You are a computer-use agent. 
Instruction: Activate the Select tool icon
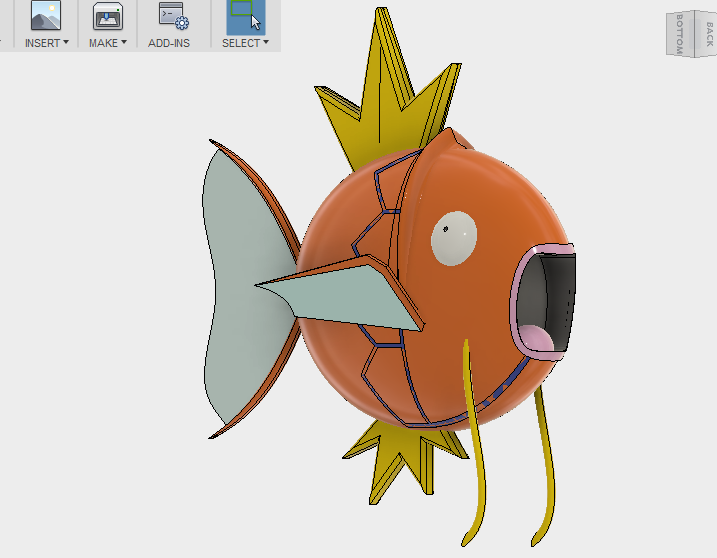(x=246, y=16)
